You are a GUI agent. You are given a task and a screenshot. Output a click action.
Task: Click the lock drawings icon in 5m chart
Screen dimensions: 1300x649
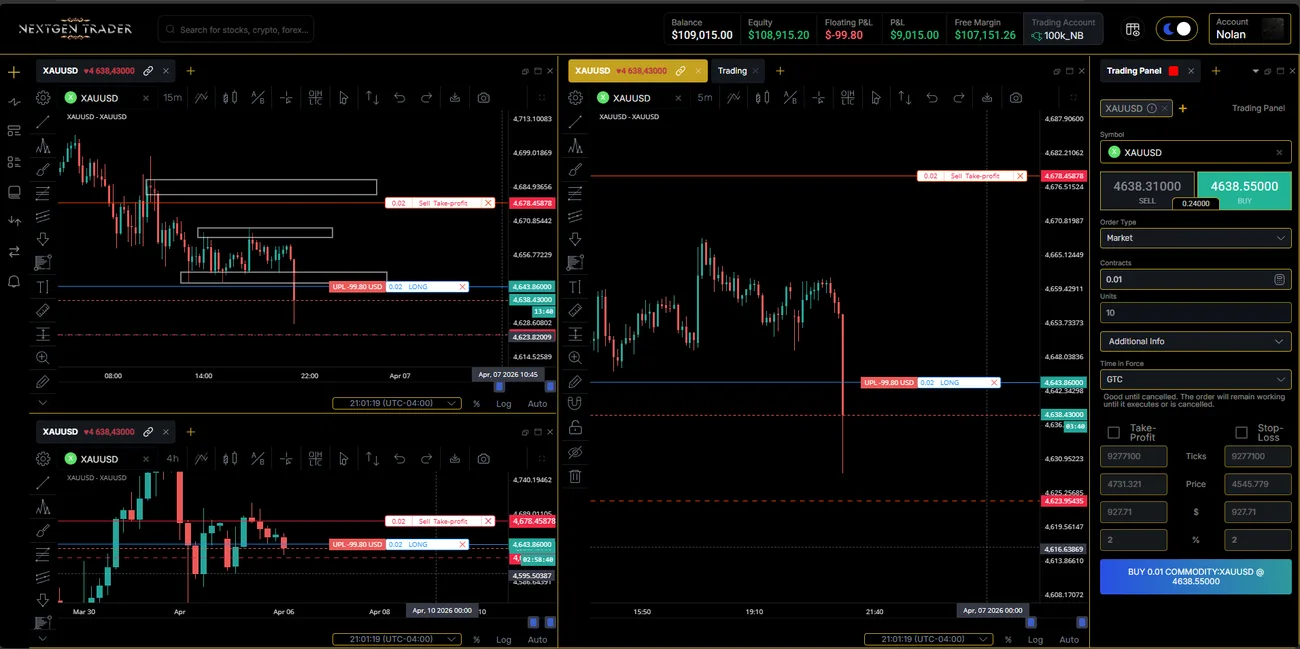coord(575,428)
